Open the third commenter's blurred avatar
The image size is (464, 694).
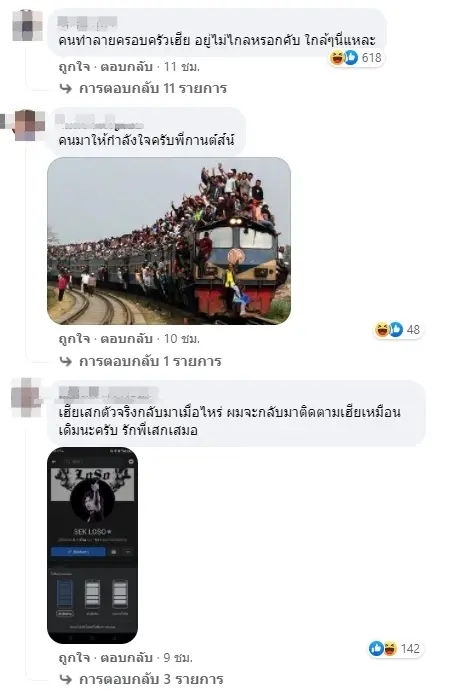coord(27,397)
